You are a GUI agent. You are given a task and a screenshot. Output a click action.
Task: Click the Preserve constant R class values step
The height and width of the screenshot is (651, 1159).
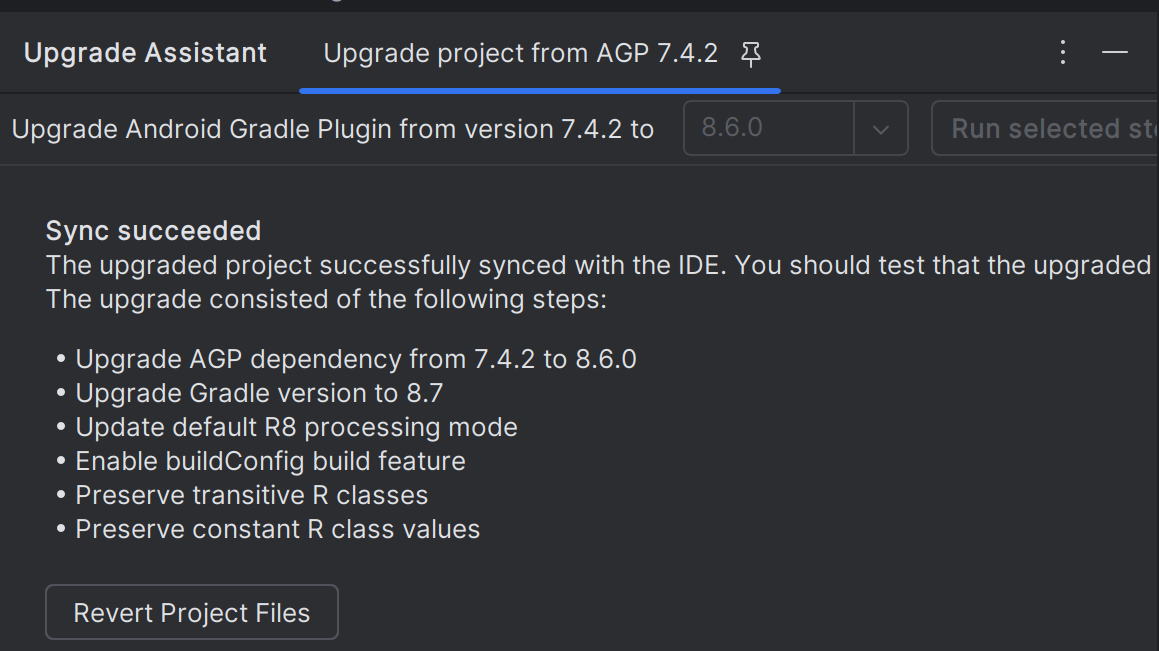point(277,529)
